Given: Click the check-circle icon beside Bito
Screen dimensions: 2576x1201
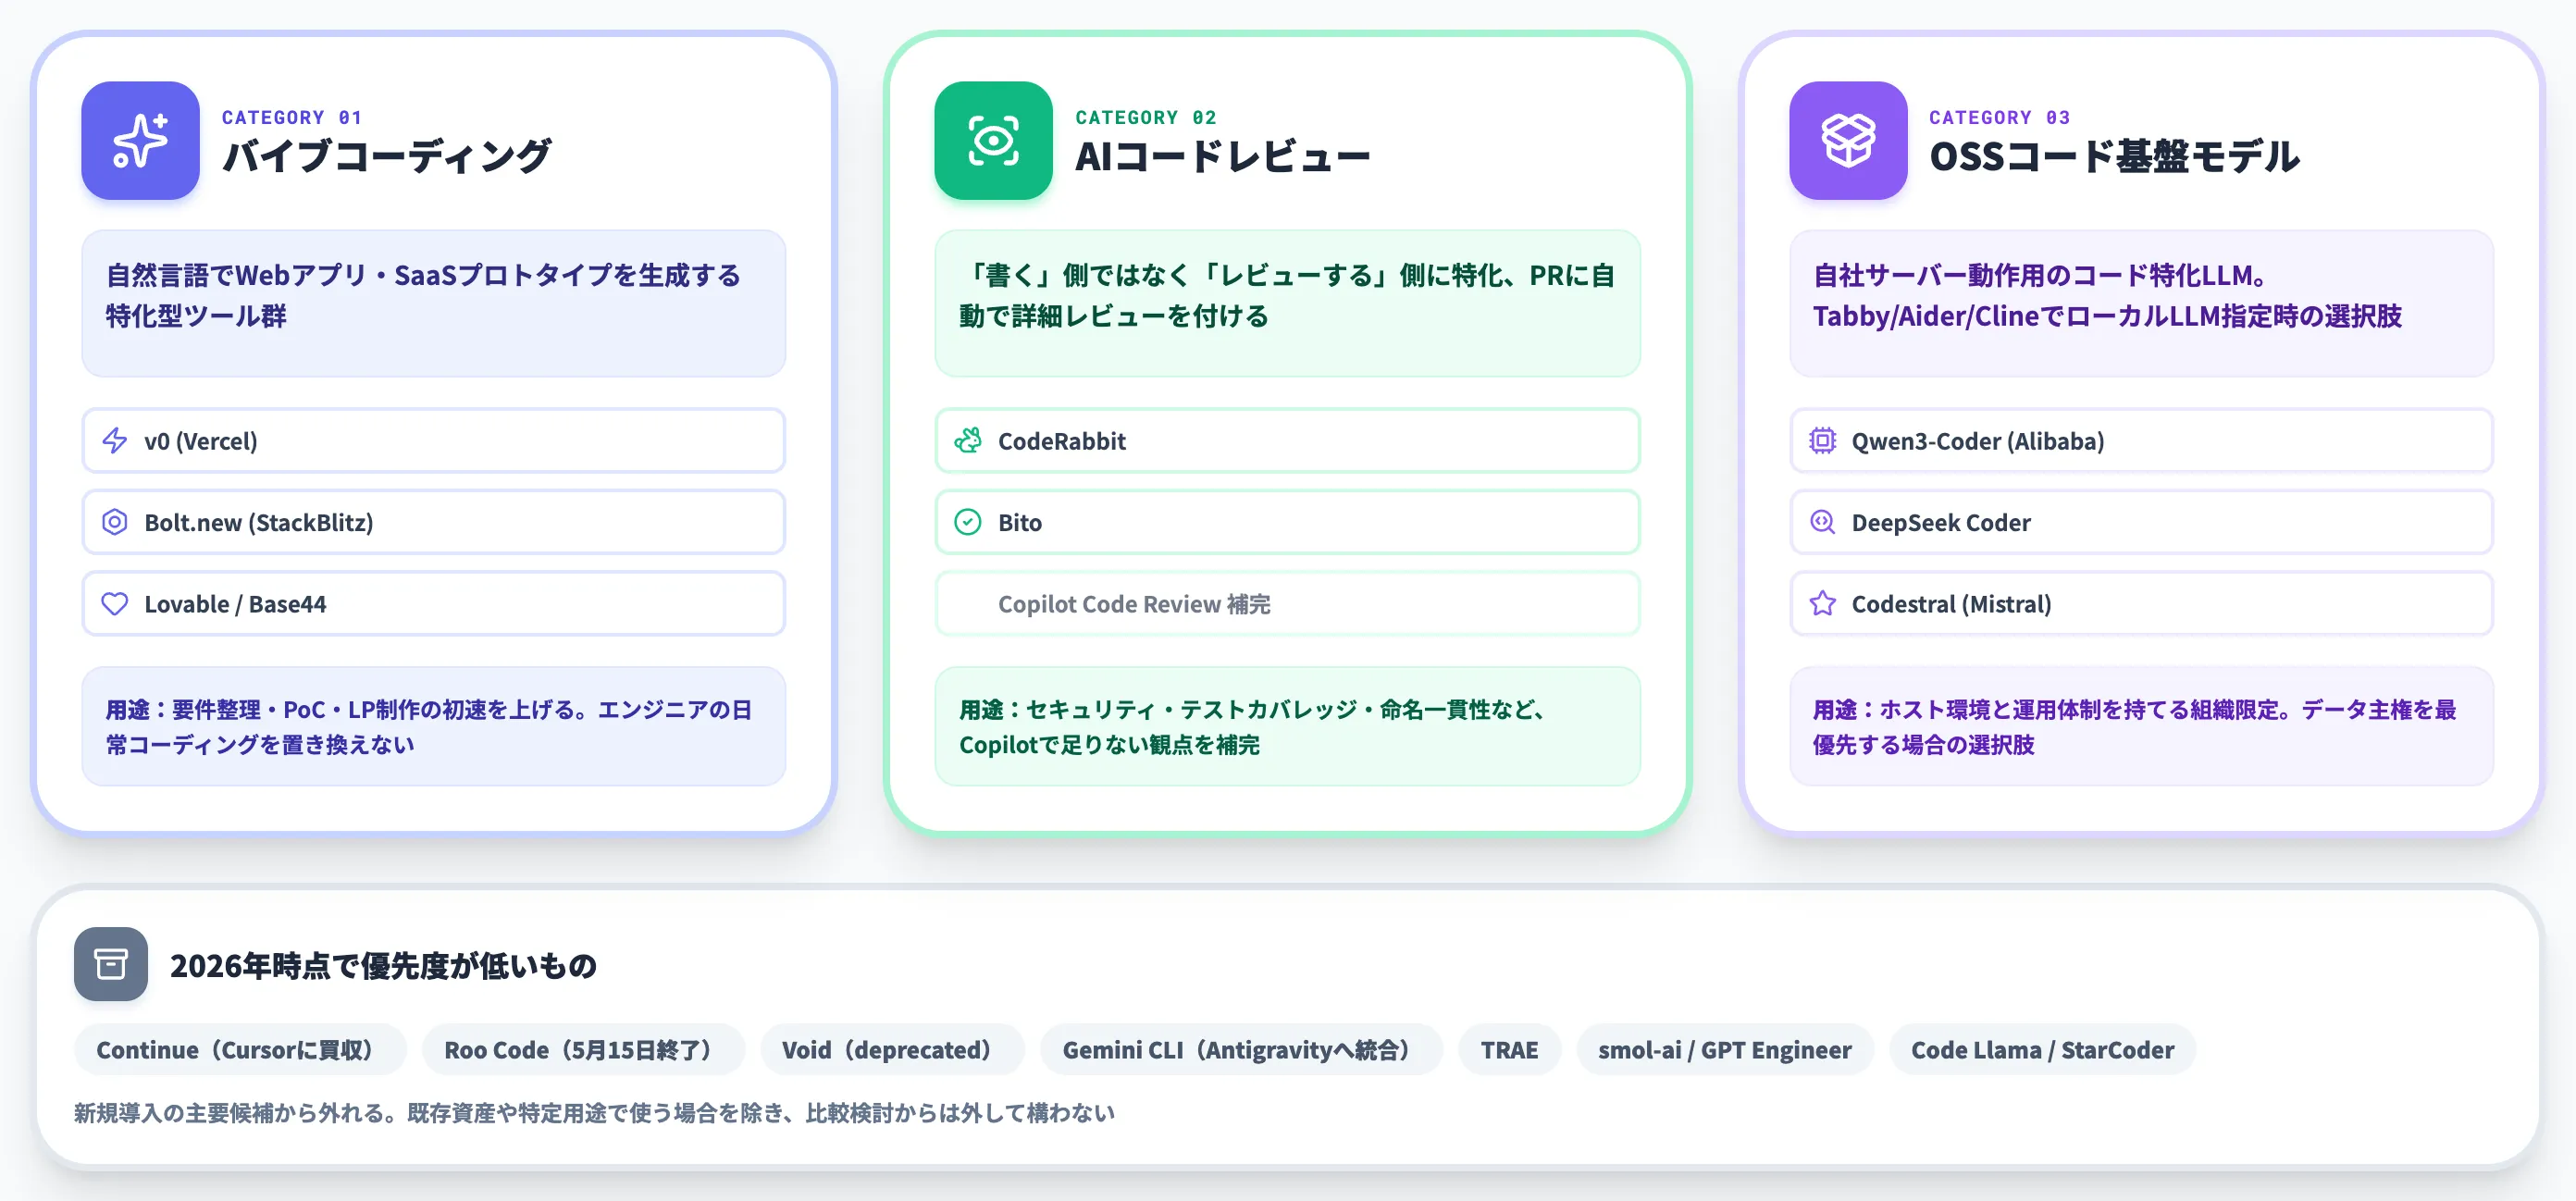Looking at the screenshot, I should [x=968, y=522].
